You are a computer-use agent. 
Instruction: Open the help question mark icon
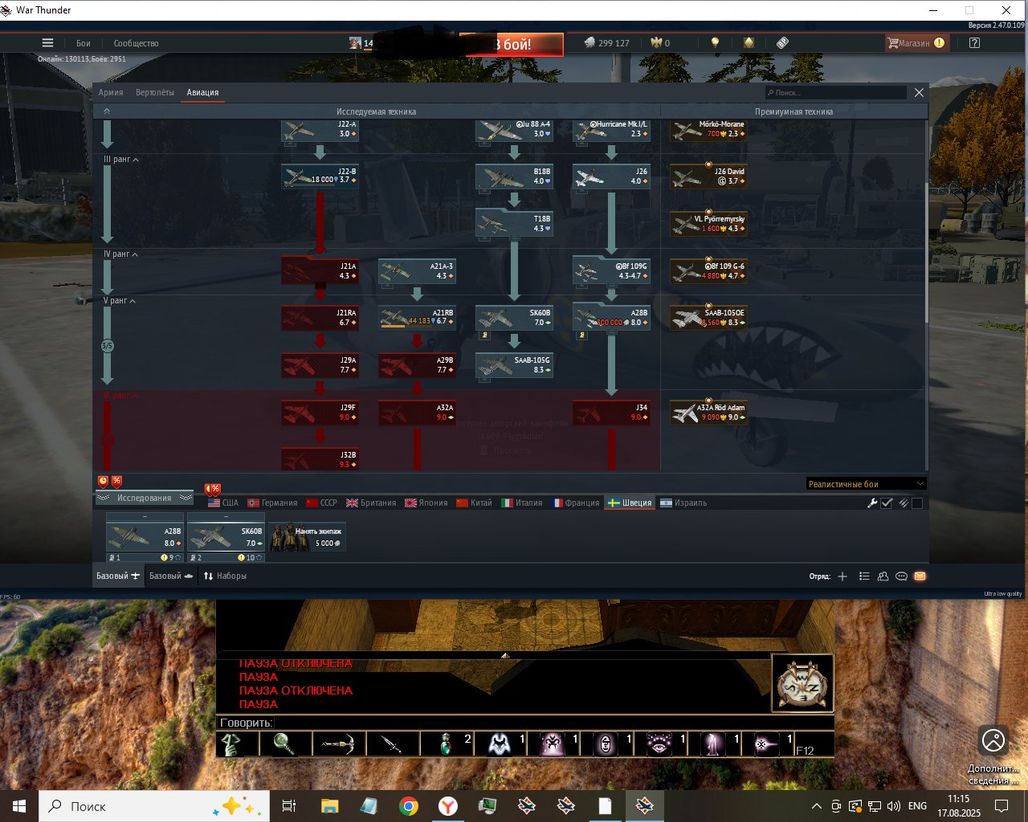974,43
